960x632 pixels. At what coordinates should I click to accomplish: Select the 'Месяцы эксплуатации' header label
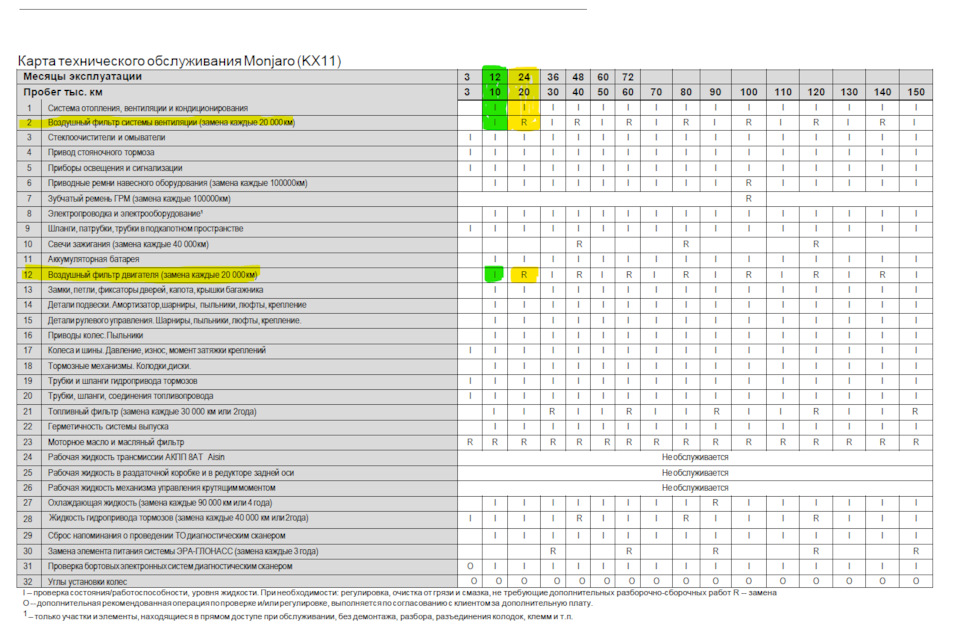point(83,77)
